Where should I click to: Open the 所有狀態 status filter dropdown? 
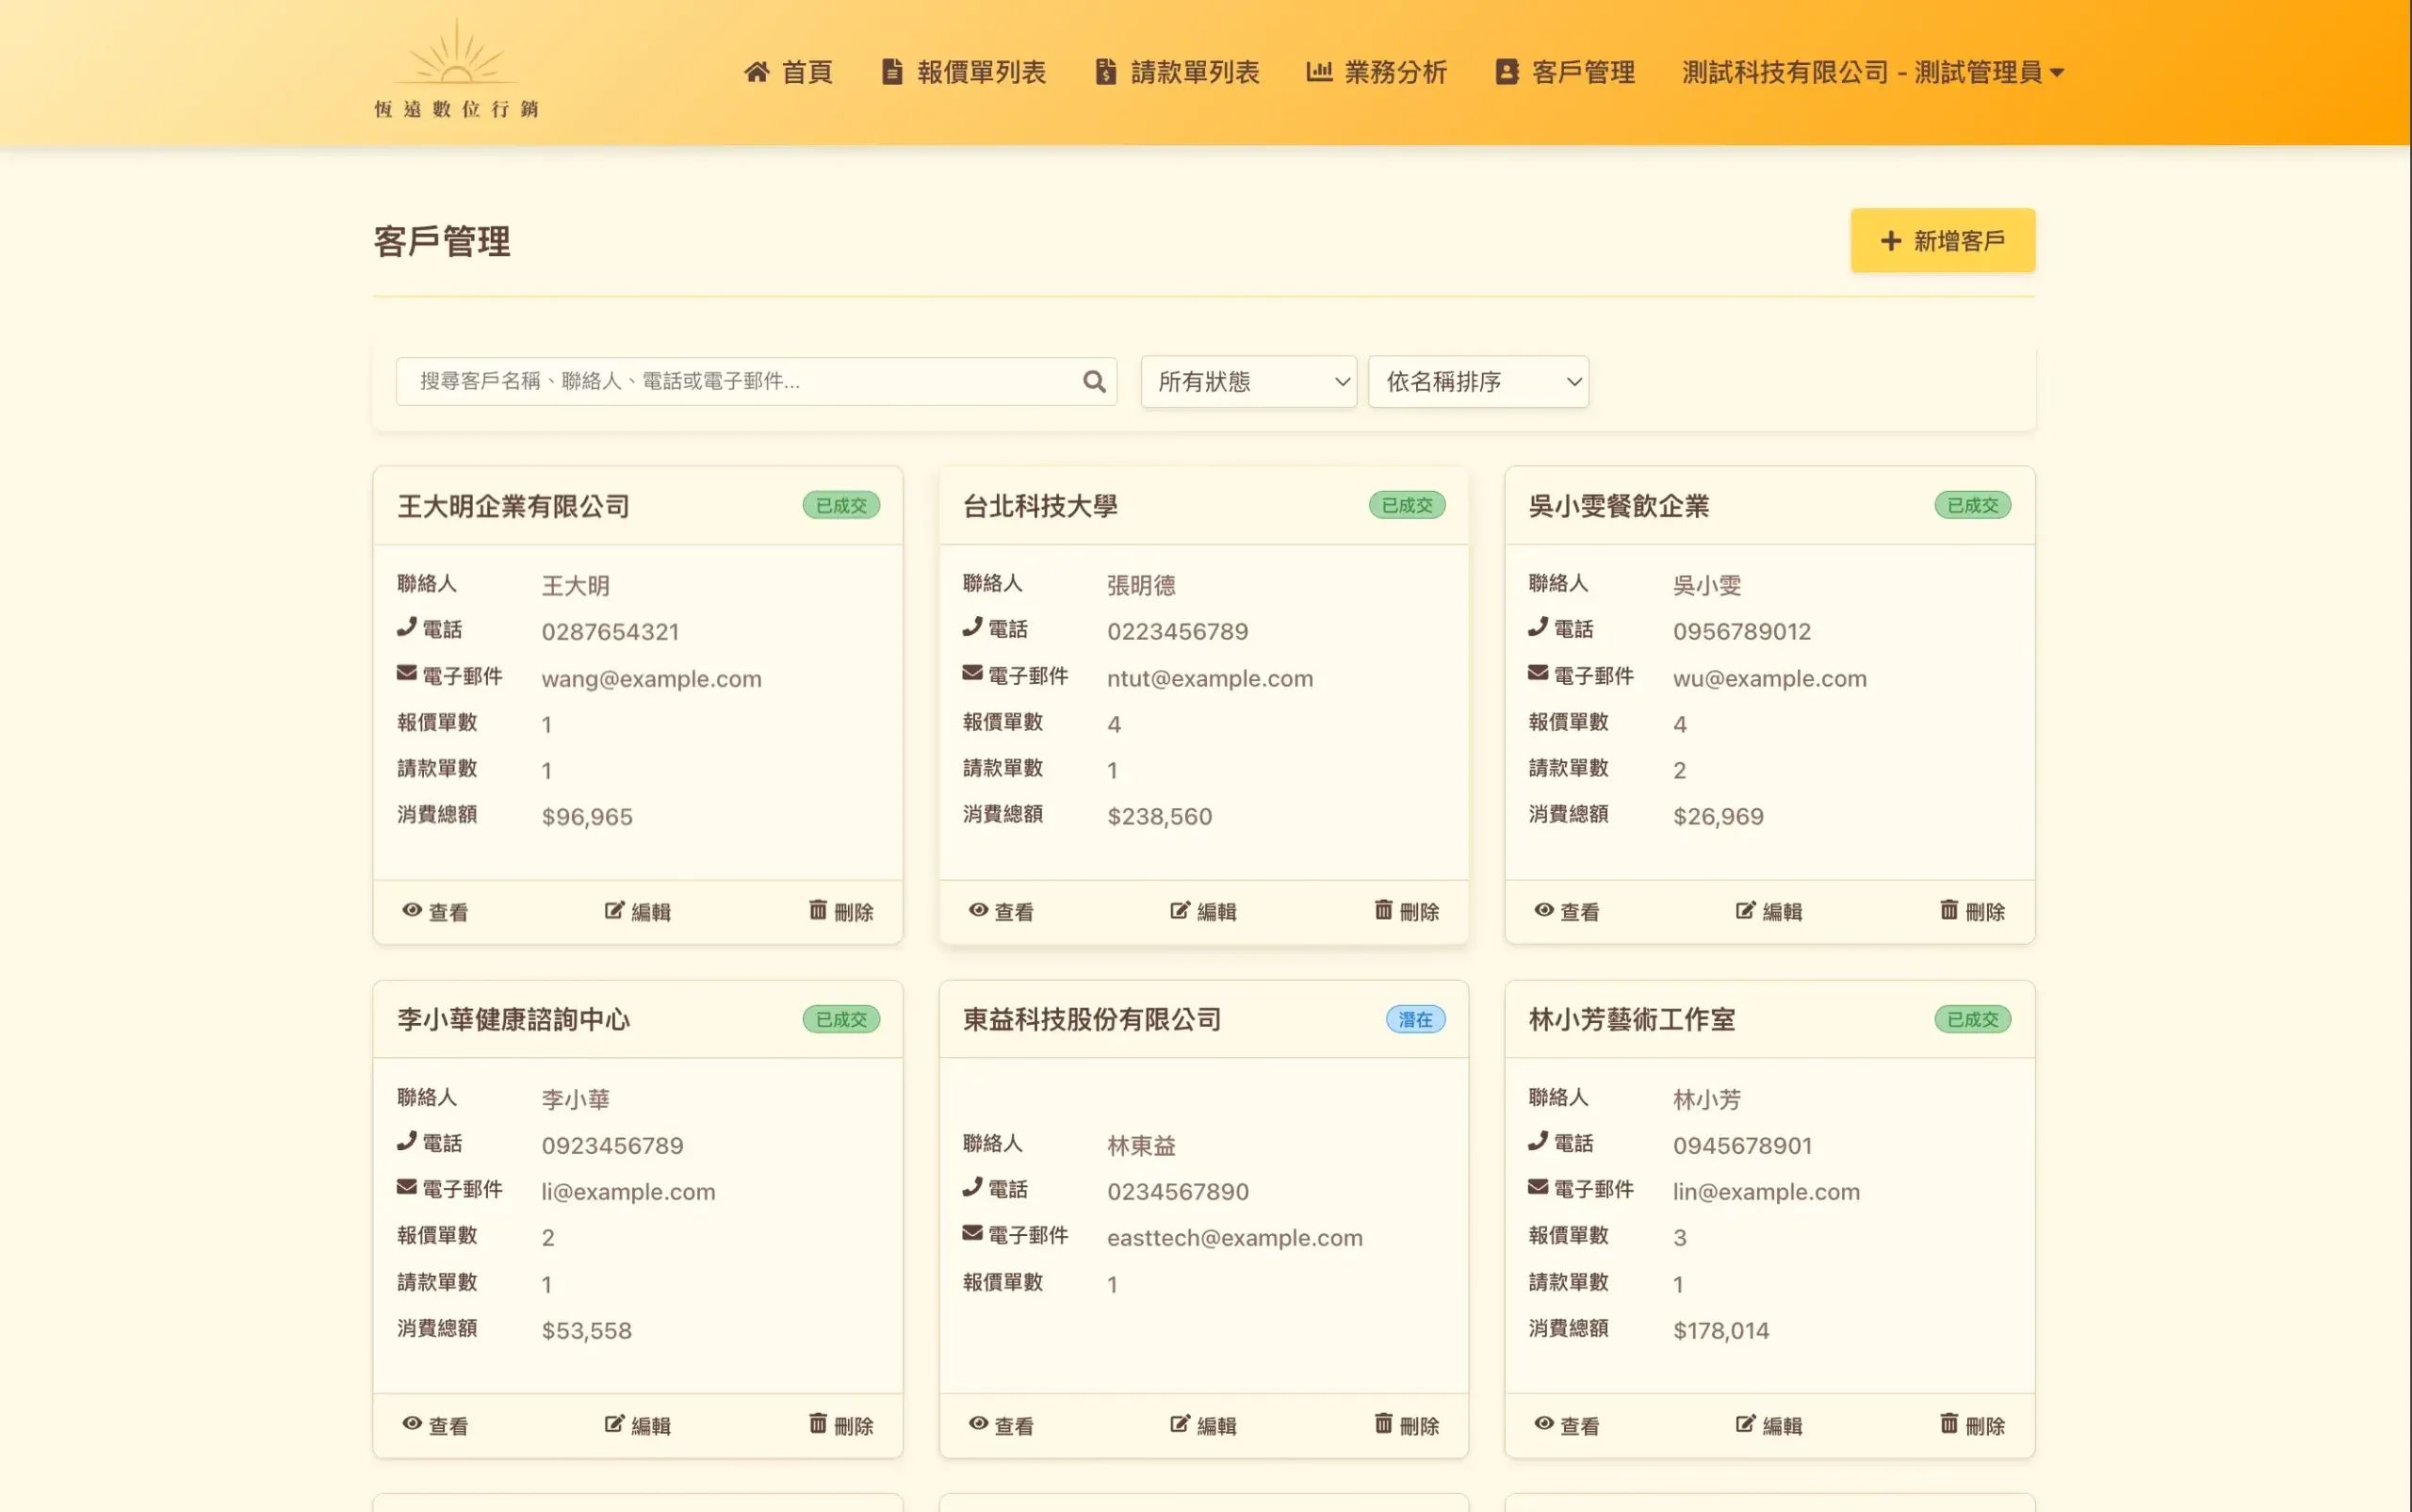(x=1247, y=381)
